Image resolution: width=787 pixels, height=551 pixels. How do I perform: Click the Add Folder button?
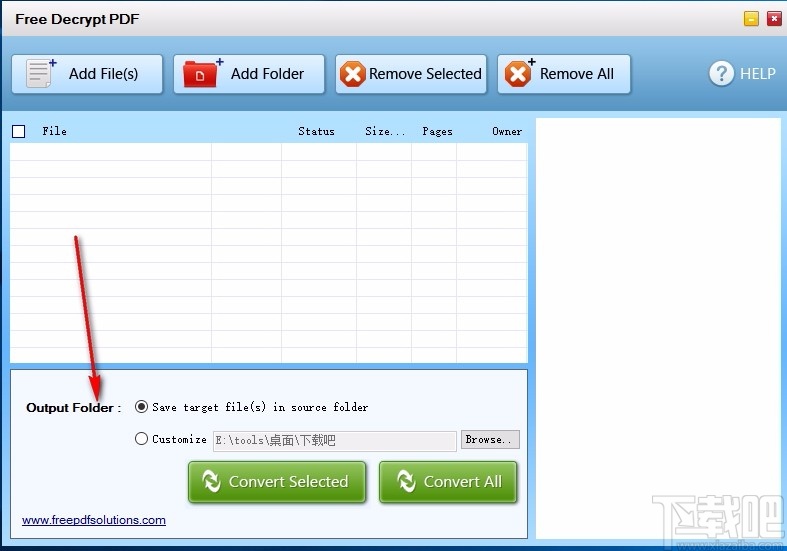pos(249,74)
